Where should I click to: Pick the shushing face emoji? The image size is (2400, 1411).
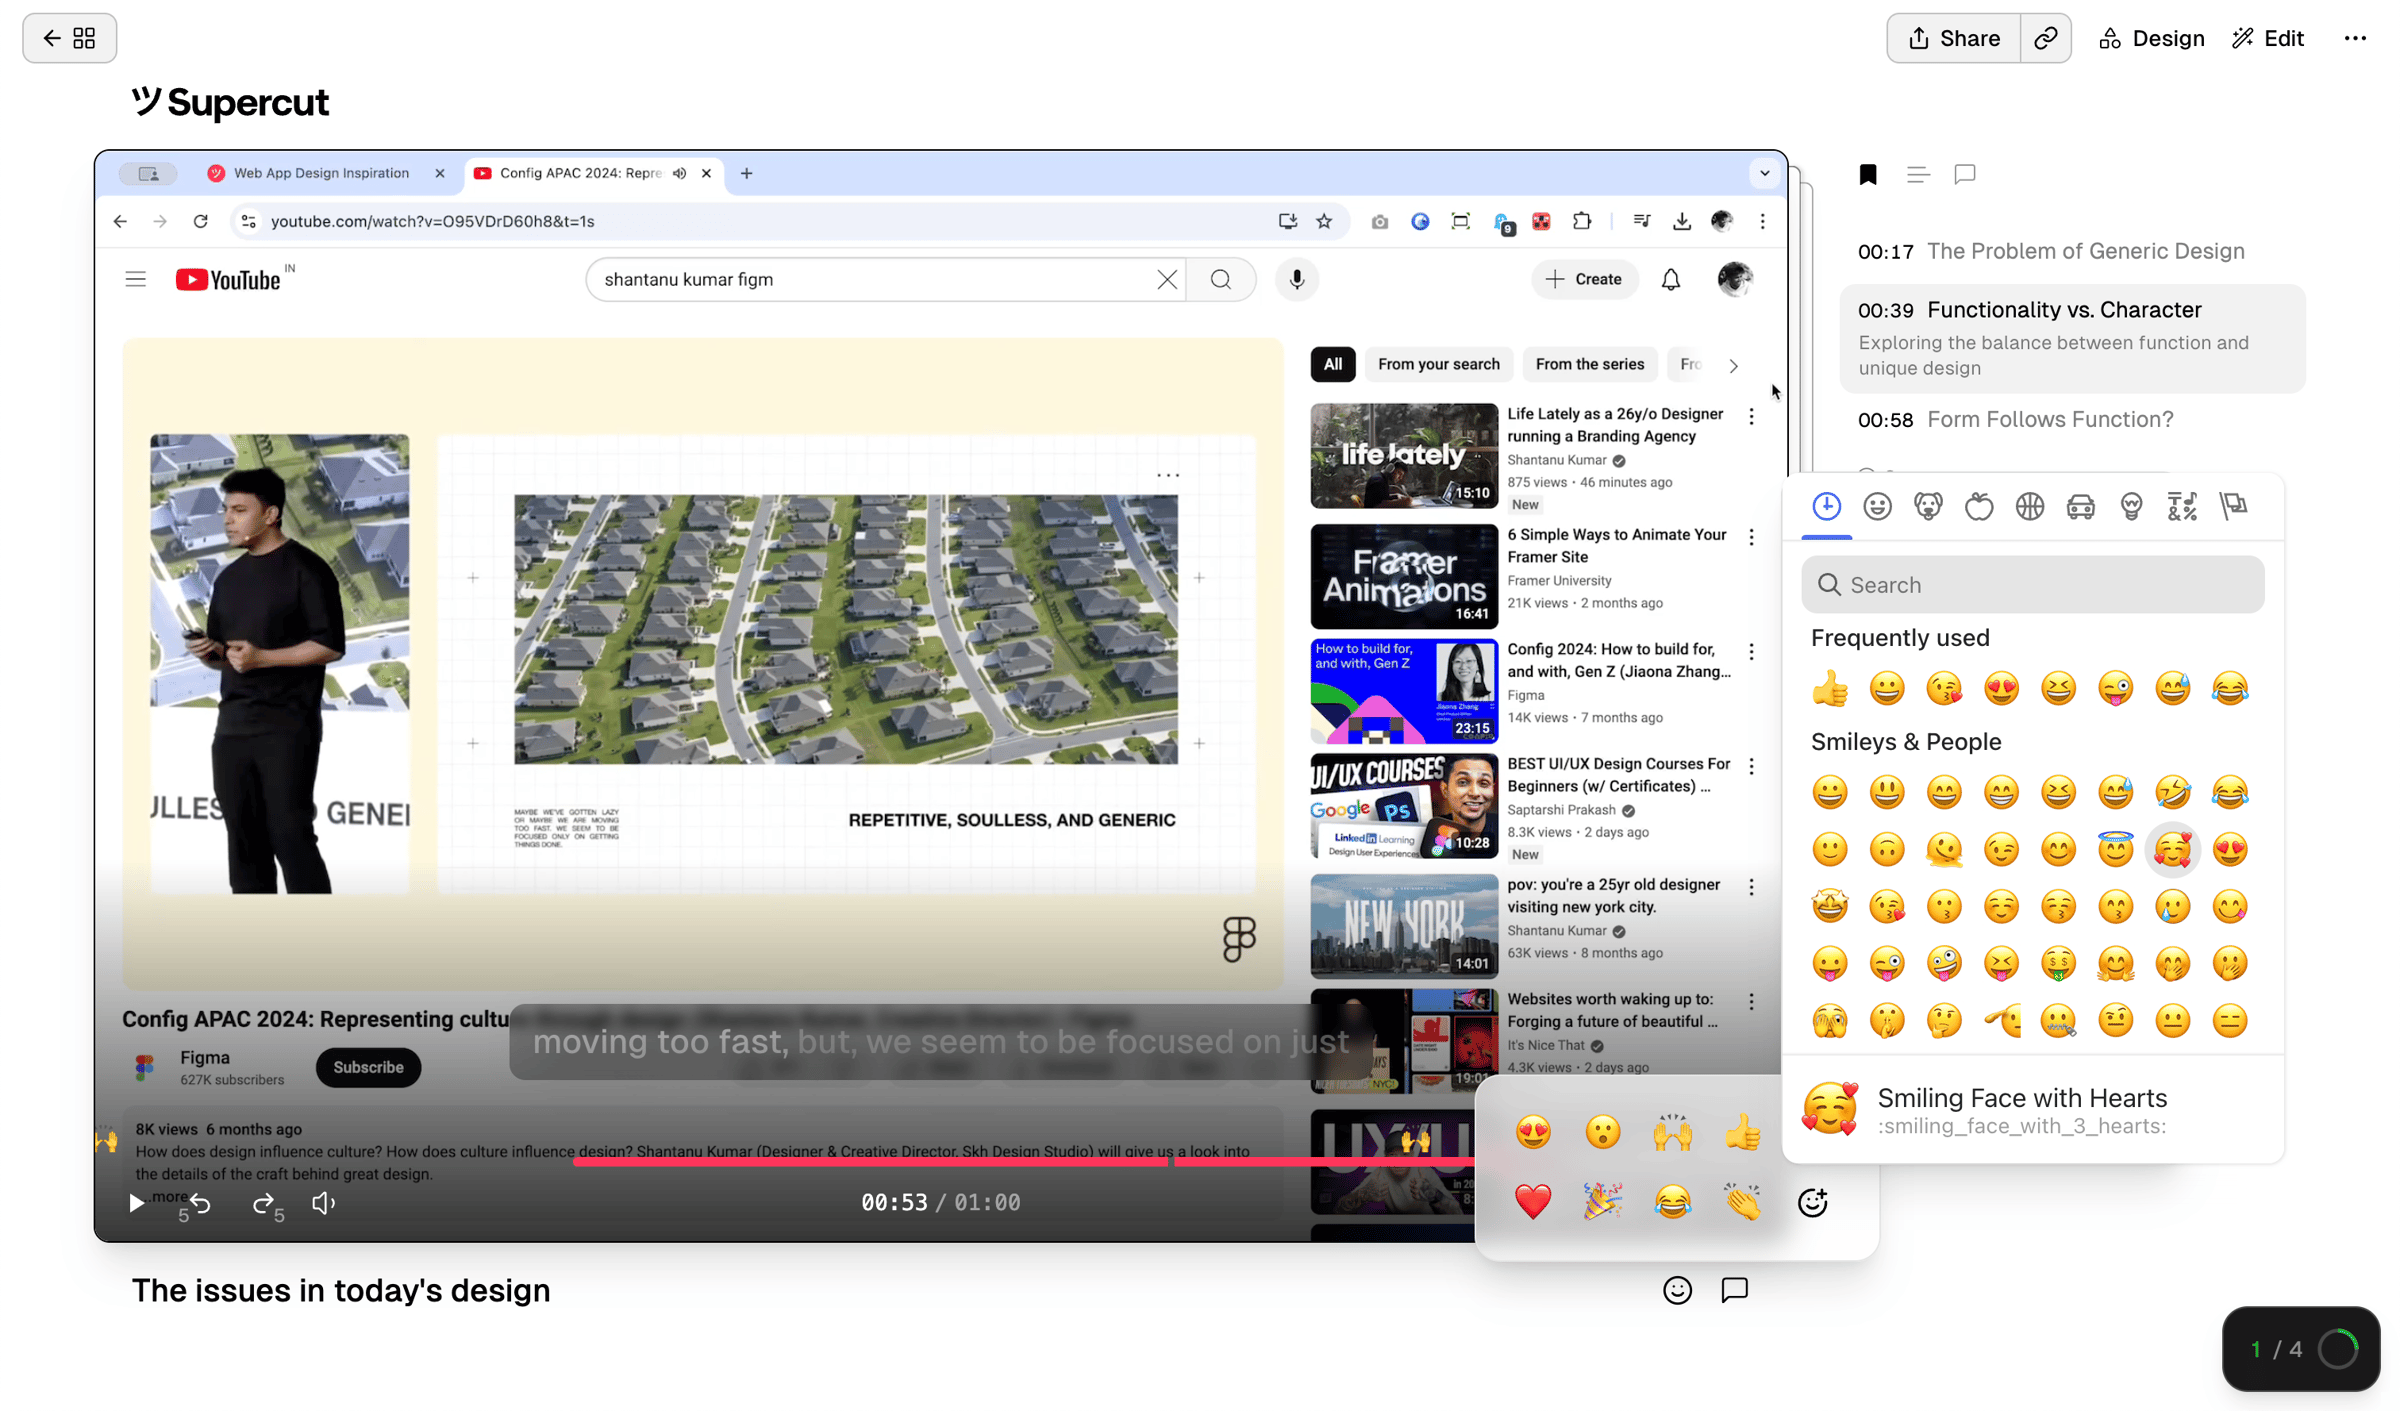1887,1021
